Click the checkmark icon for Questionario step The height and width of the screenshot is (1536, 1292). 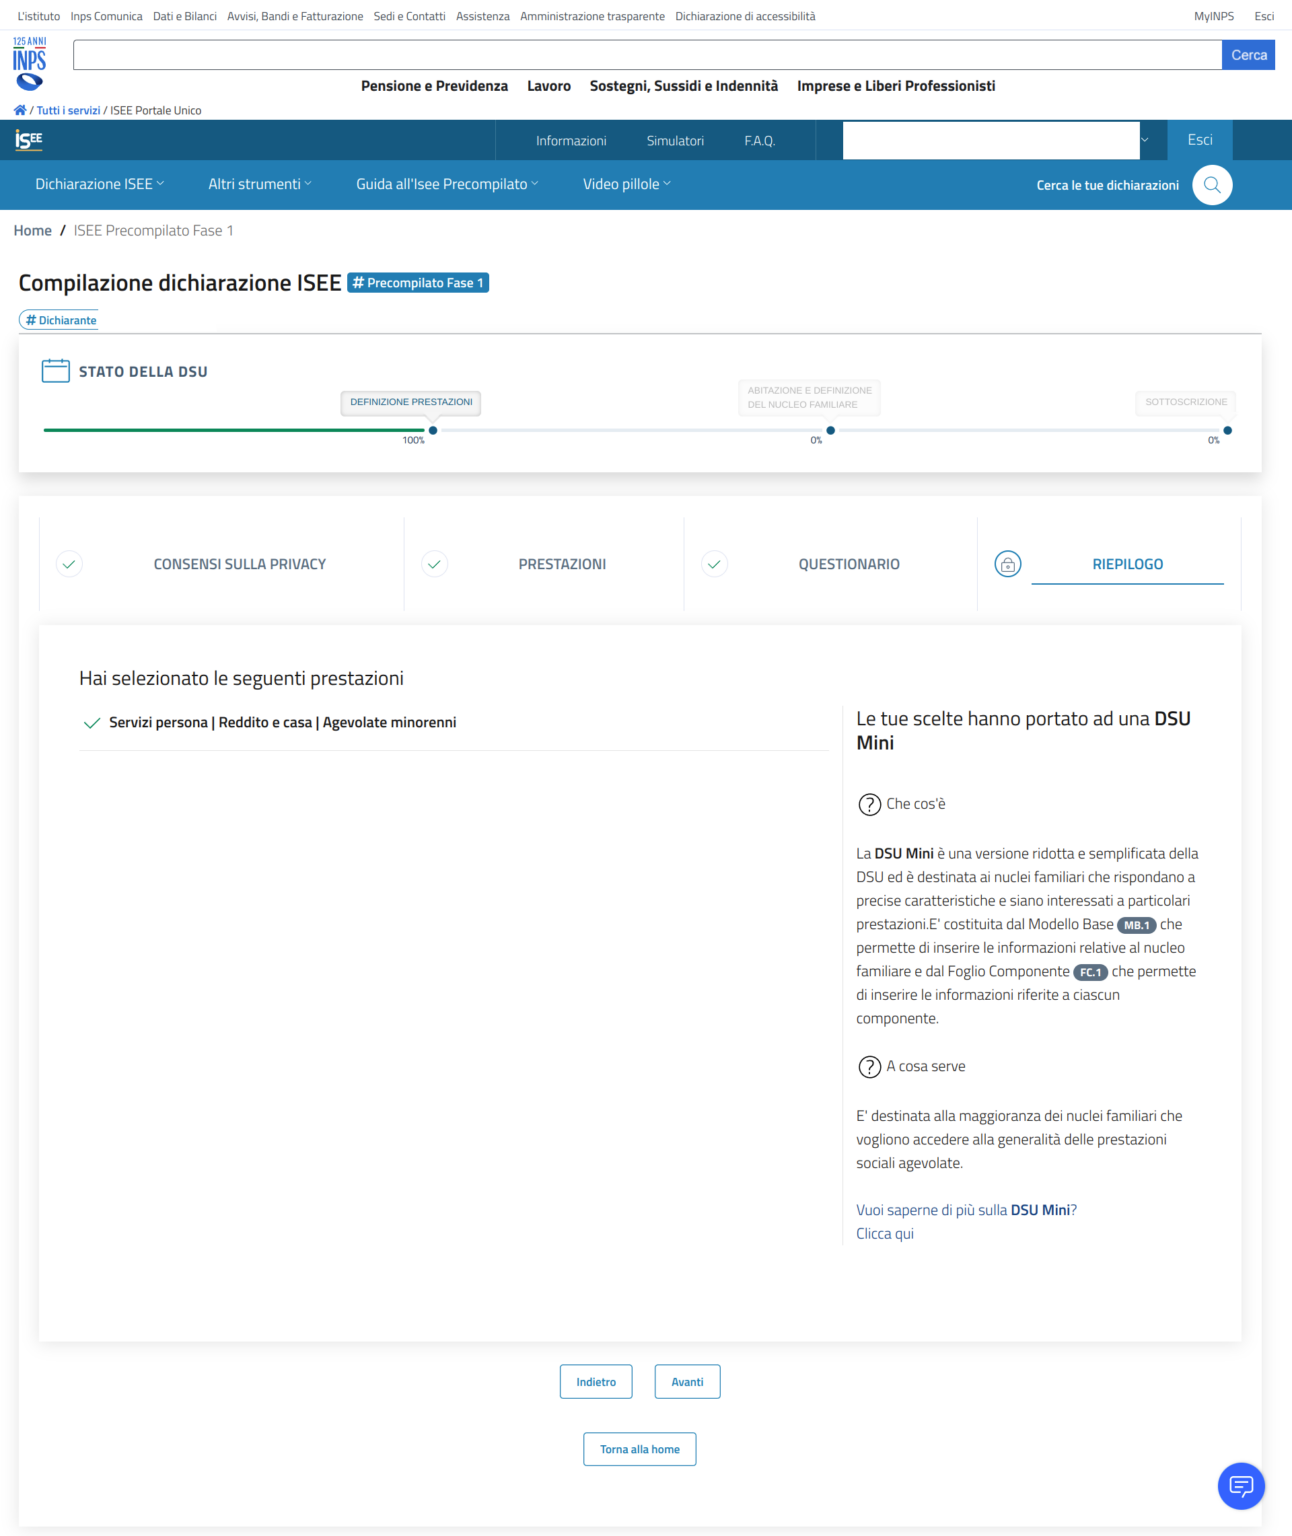point(714,564)
